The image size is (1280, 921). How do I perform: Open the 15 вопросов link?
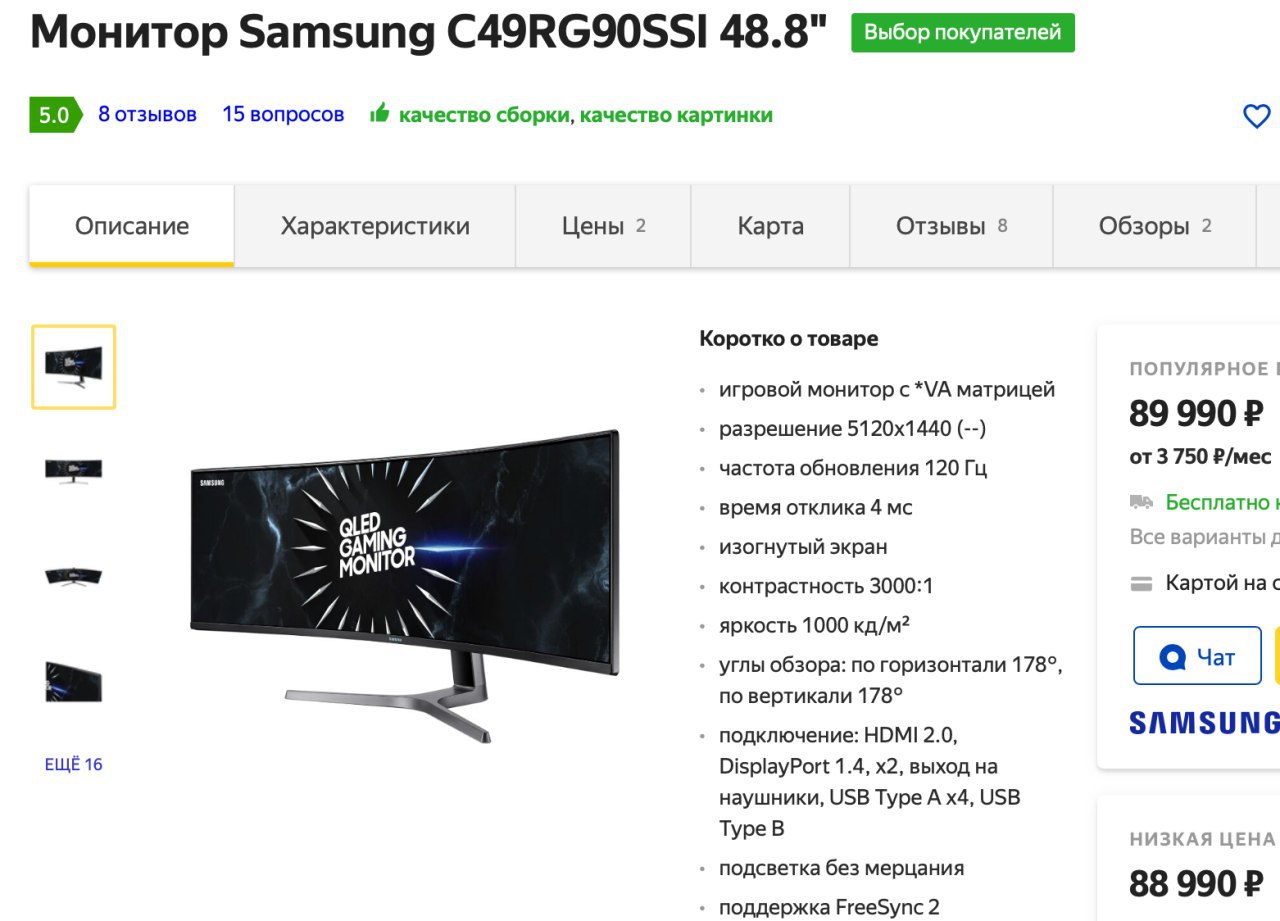[283, 115]
